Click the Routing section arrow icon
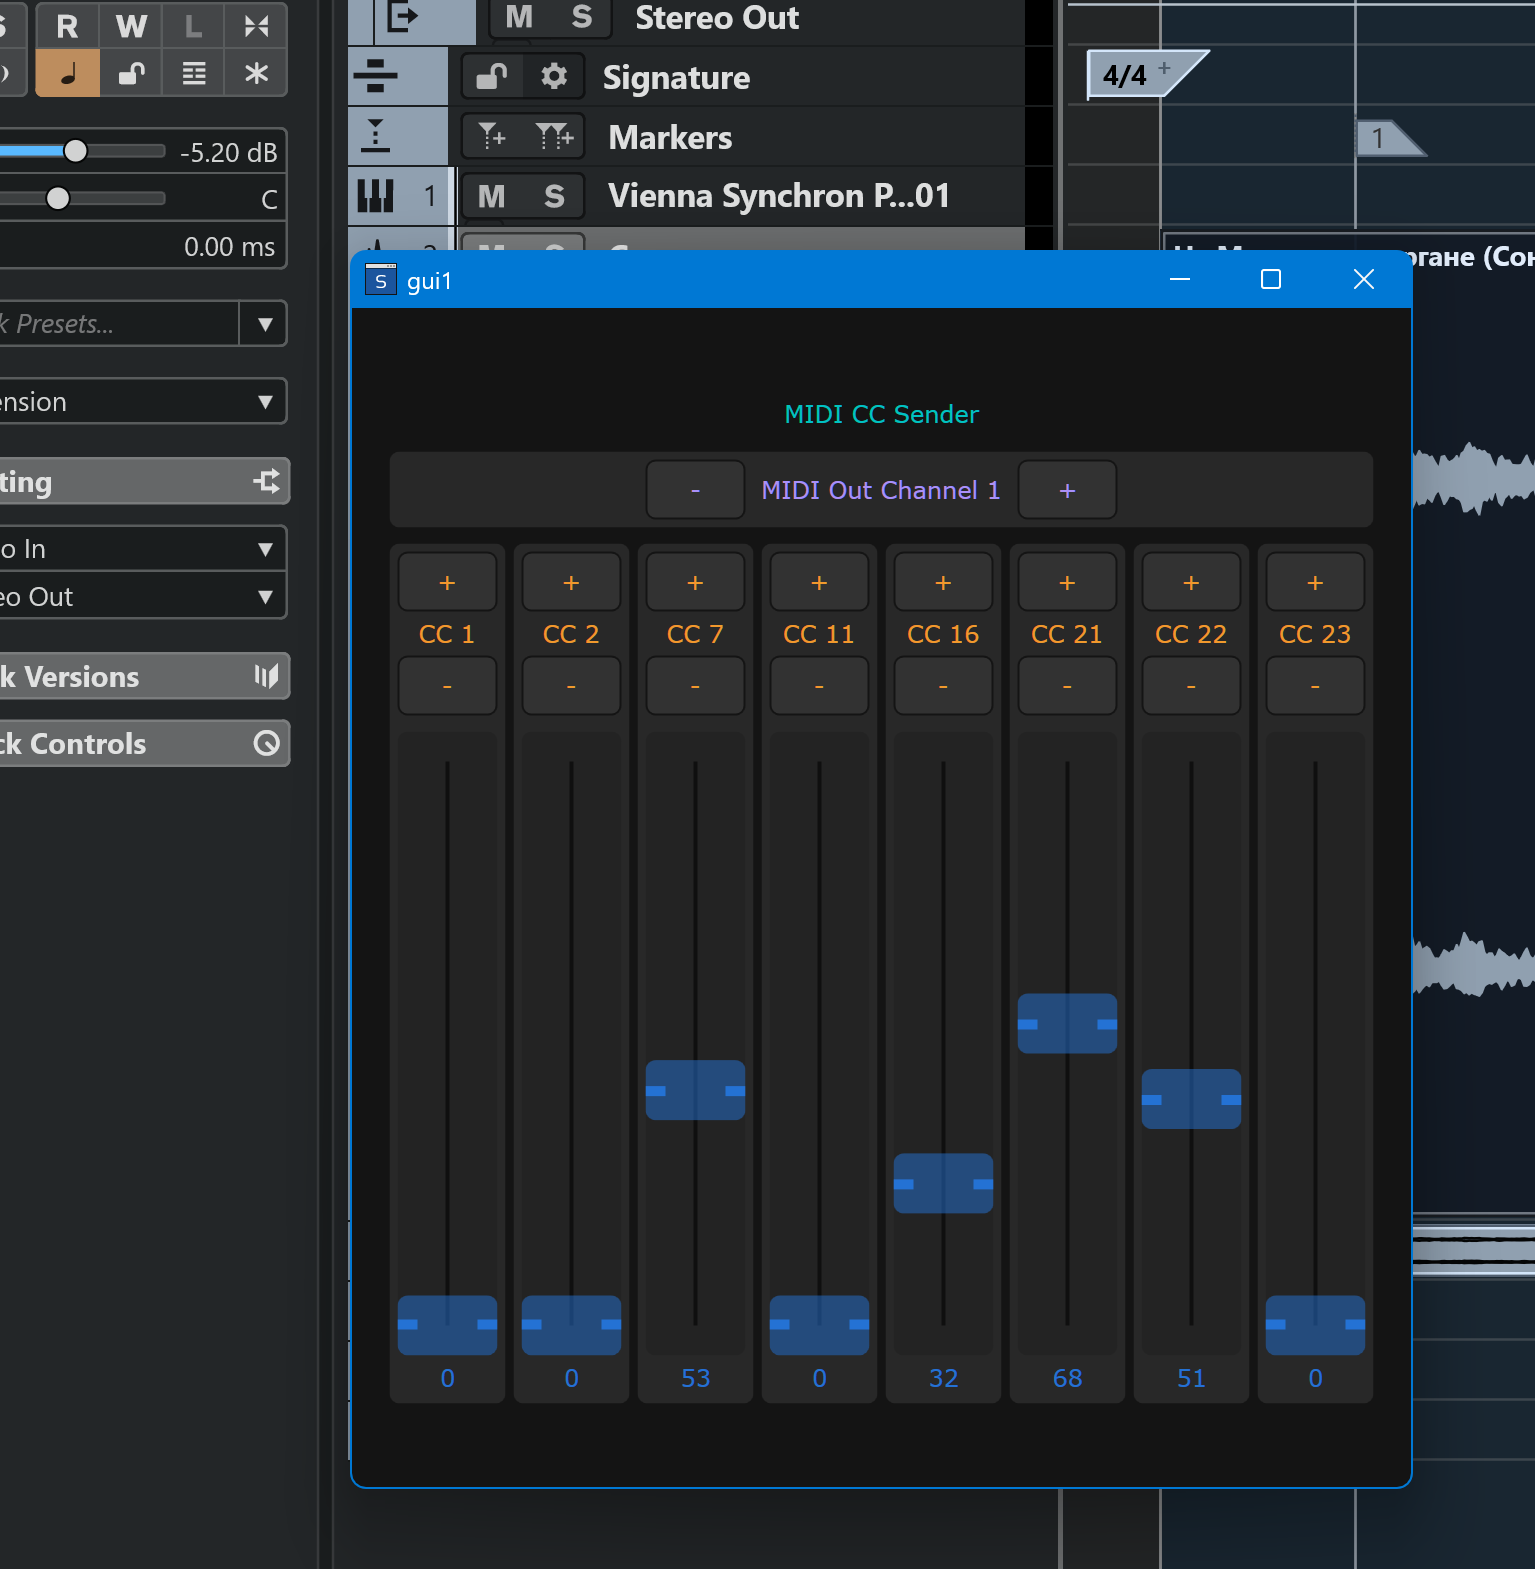The height and width of the screenshot is (1569, 1535). [266, 482]
